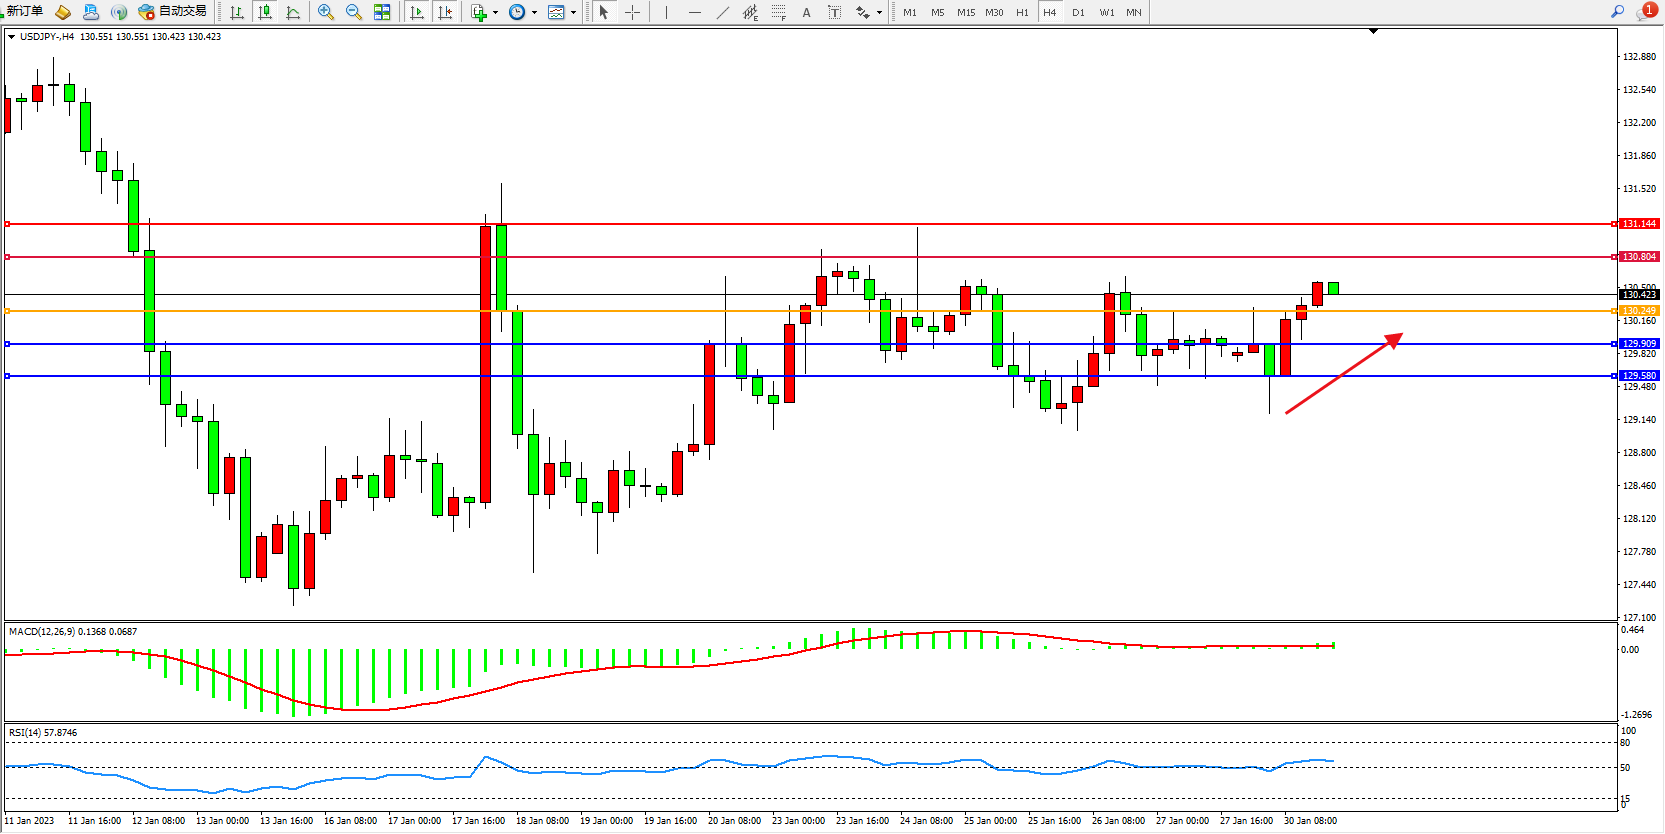Select the Fibonacci retracement tool
This screenshot has height=834, width=1665.
pos(779,12)
